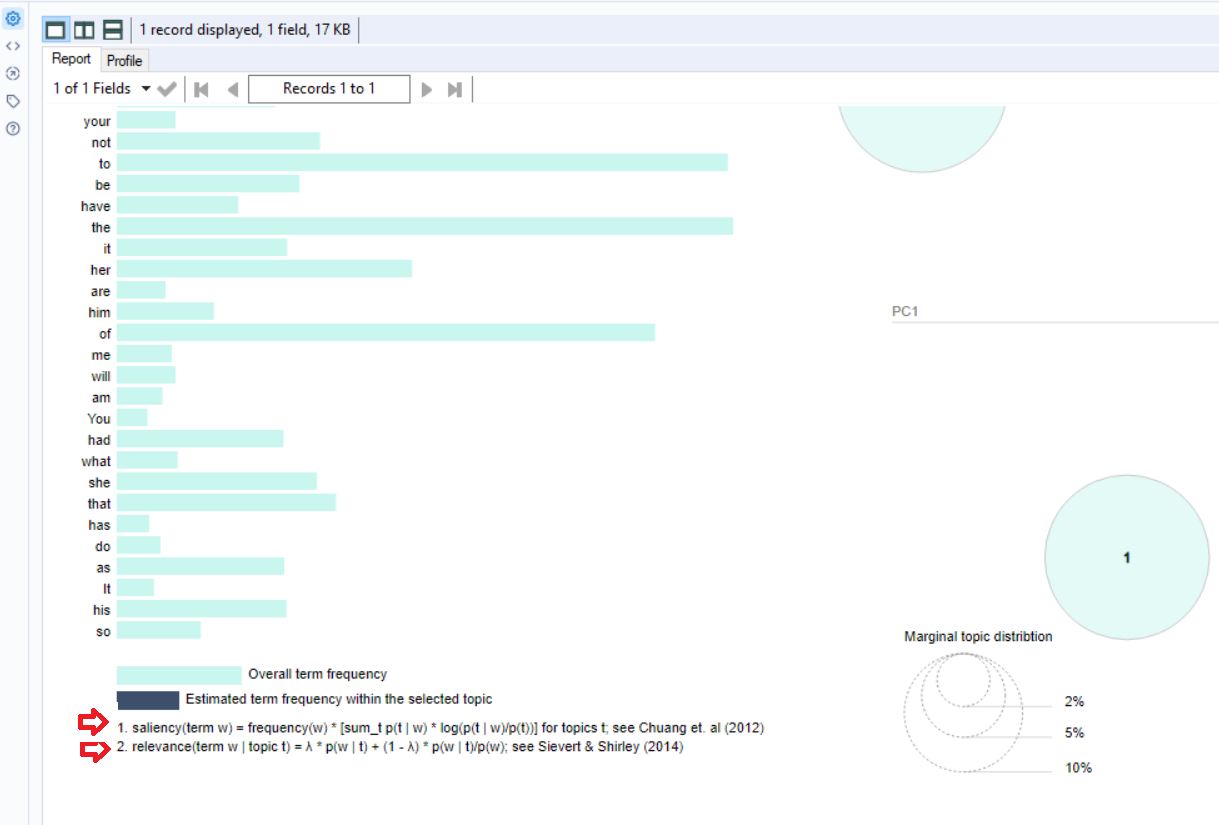Click the tag icon in the left sidebar
This screenshot has width=1219, height=825.
(13, 101)
